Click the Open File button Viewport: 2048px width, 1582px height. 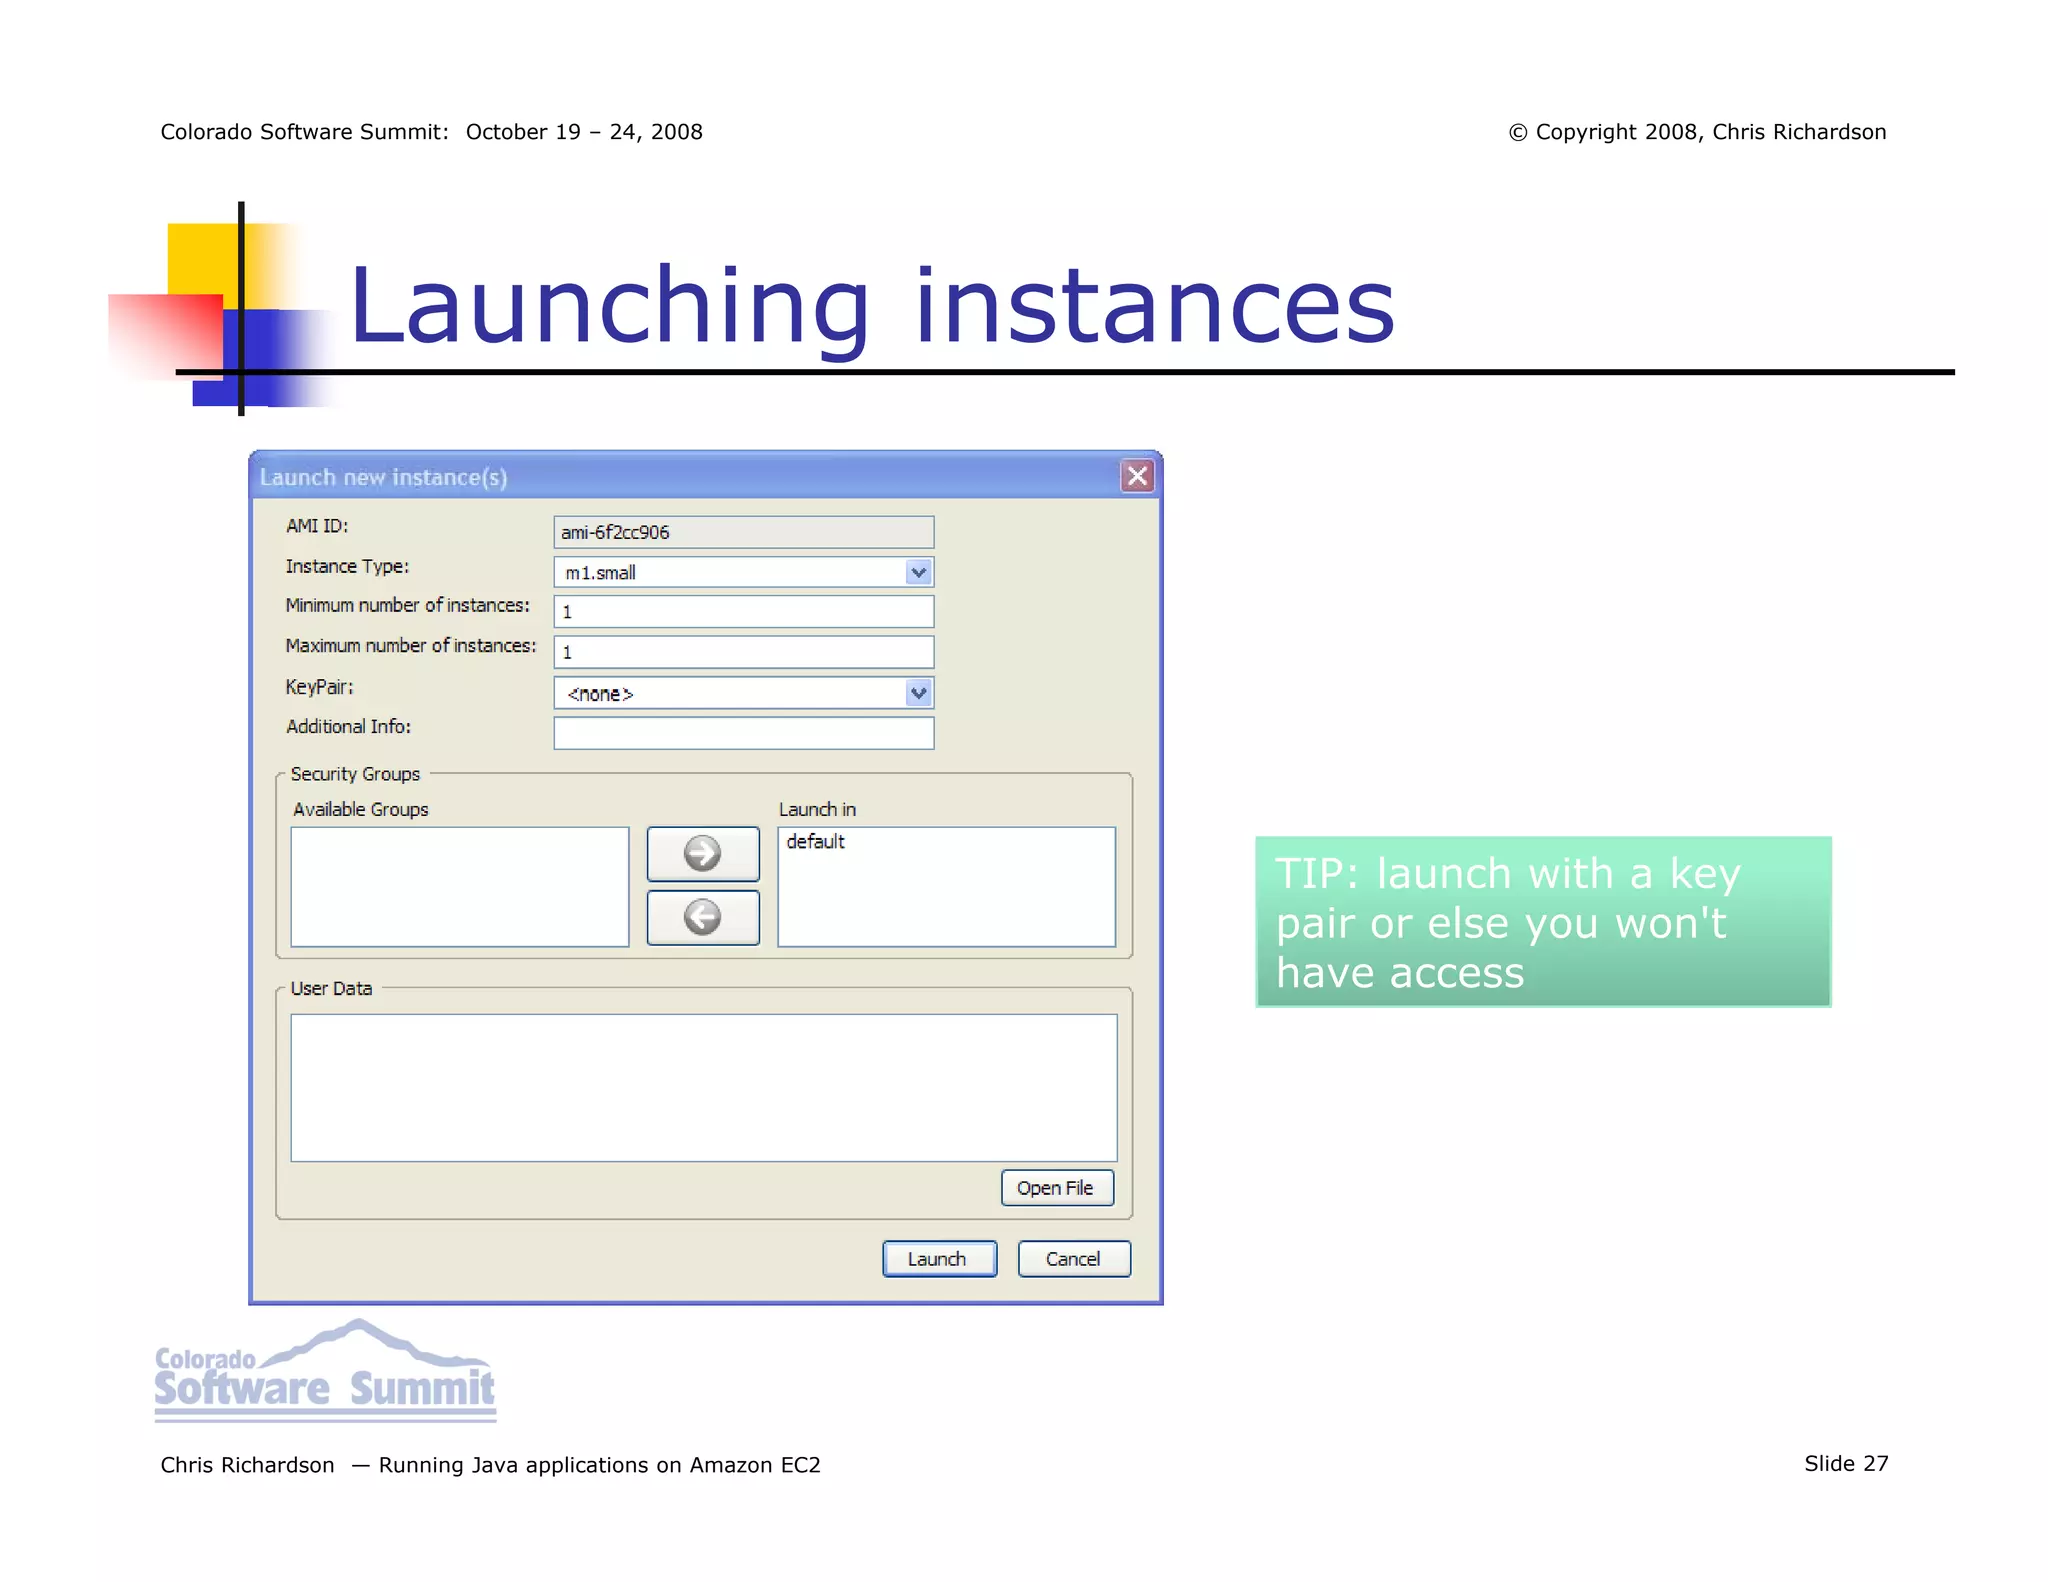(1057, 1188)
